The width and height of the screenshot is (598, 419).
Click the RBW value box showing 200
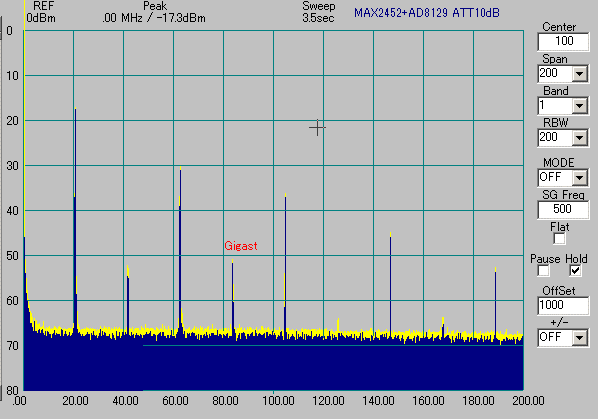click(555, 138)
